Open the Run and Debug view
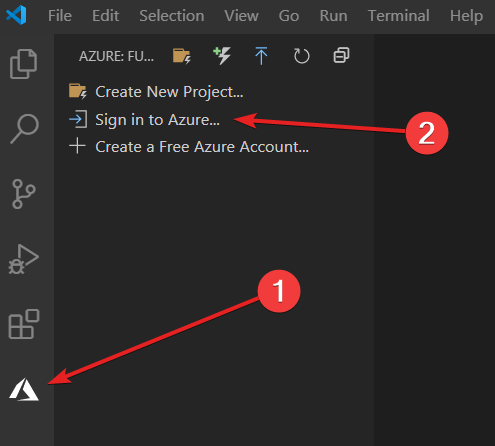The height and width of the screenshot is (446, 495). pyautogui.click(x=23, y=259)
